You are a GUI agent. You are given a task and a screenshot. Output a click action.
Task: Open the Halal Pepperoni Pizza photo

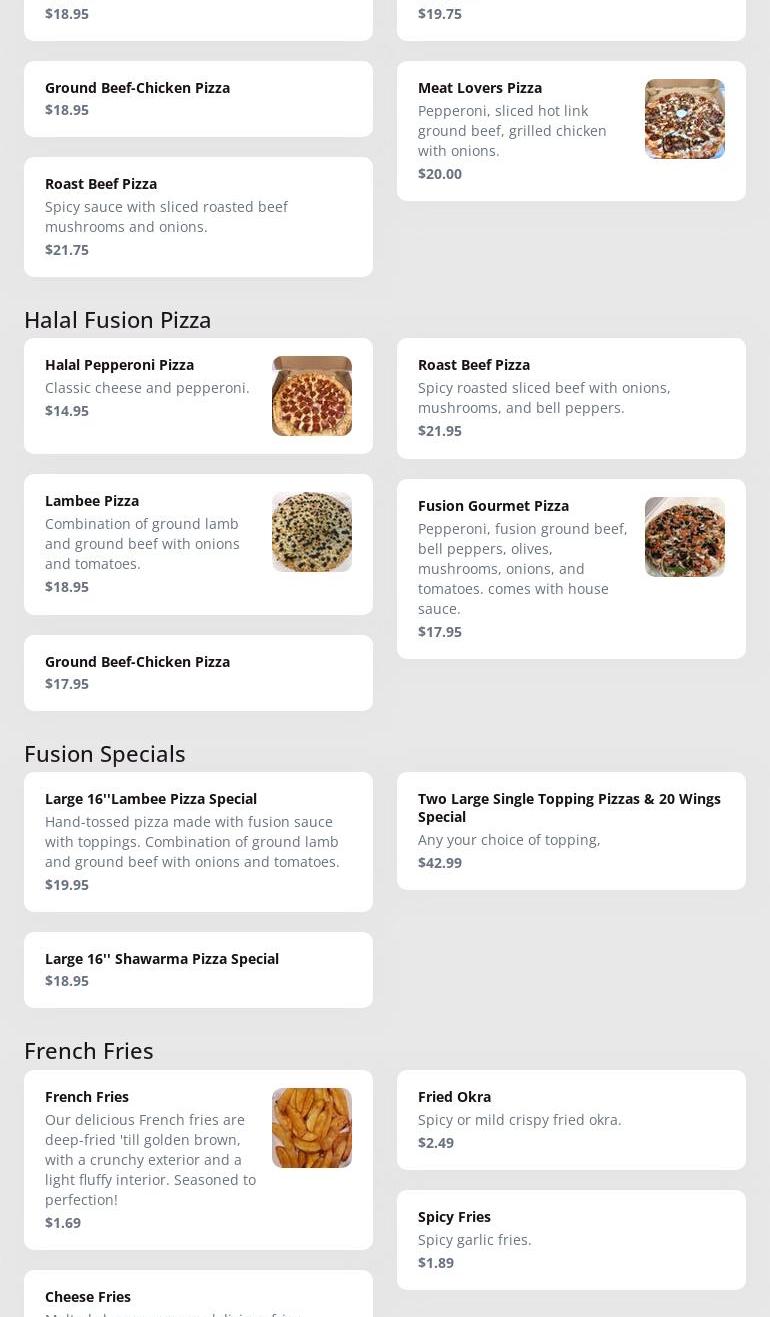[311, 396]
